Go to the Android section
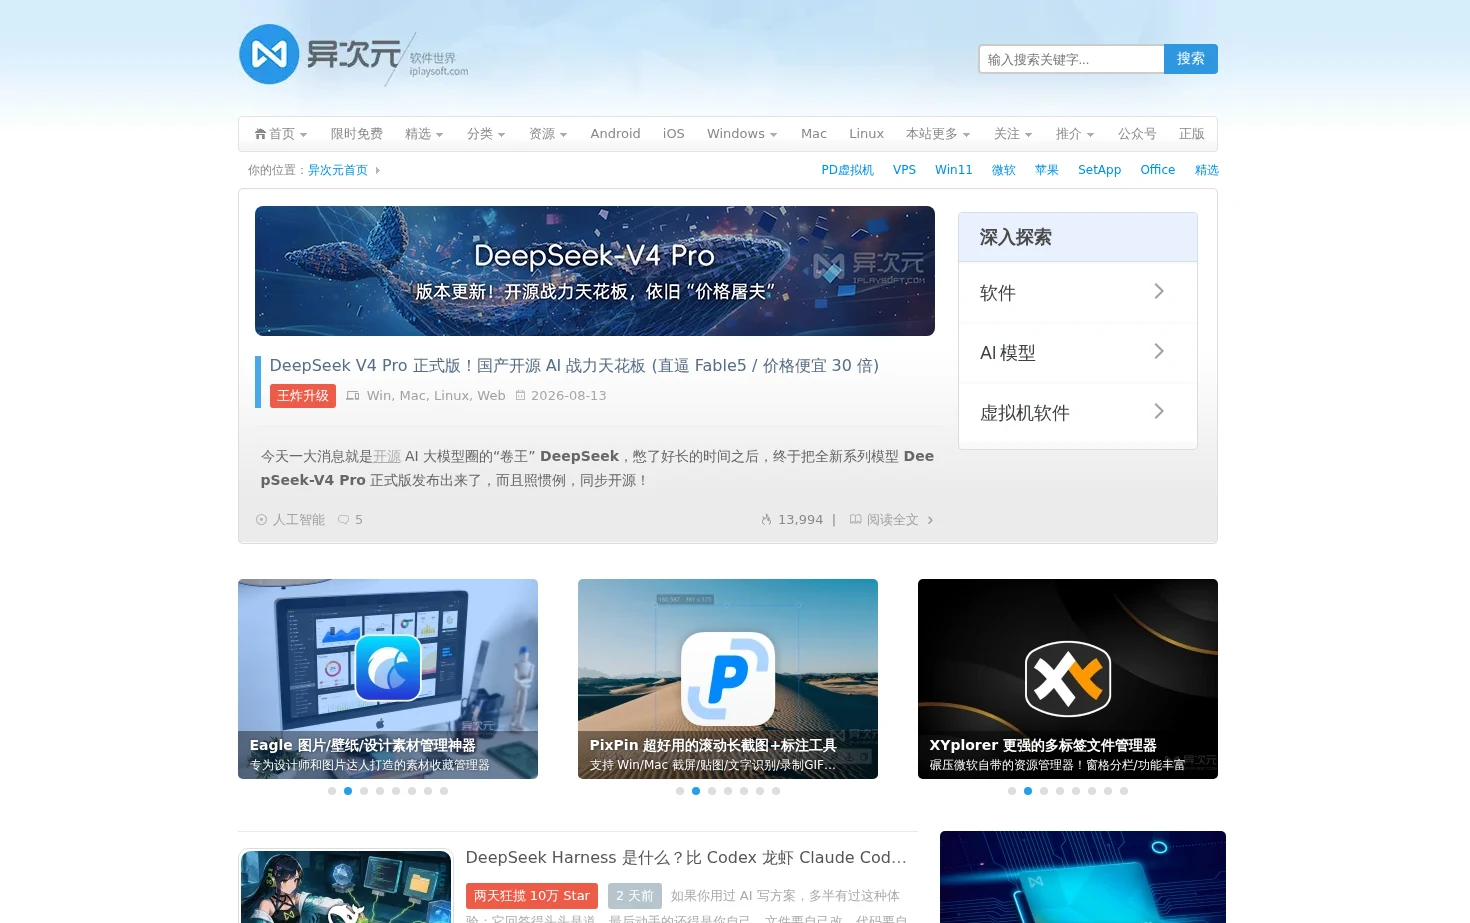1470x923 pixels. pos(615,134)
